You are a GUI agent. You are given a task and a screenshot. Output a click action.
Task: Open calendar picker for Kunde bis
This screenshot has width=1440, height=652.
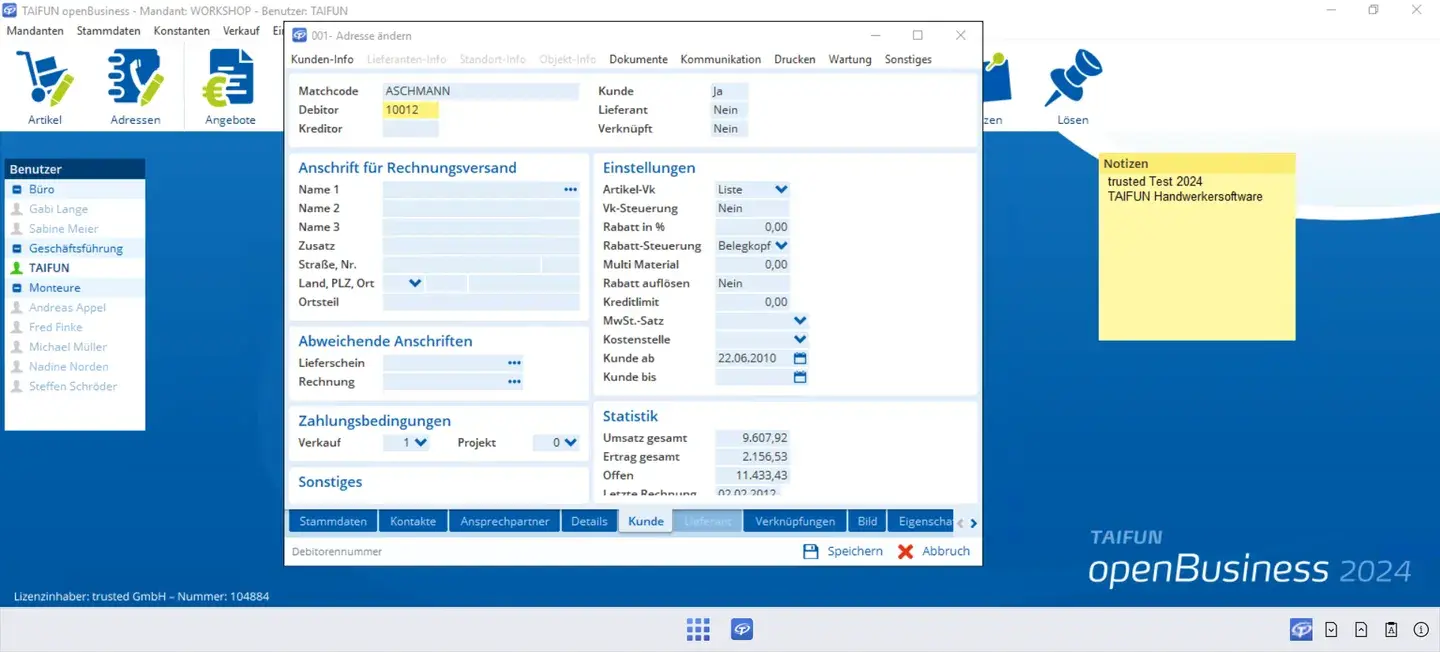pyautogui.click(x=800, y=377)
